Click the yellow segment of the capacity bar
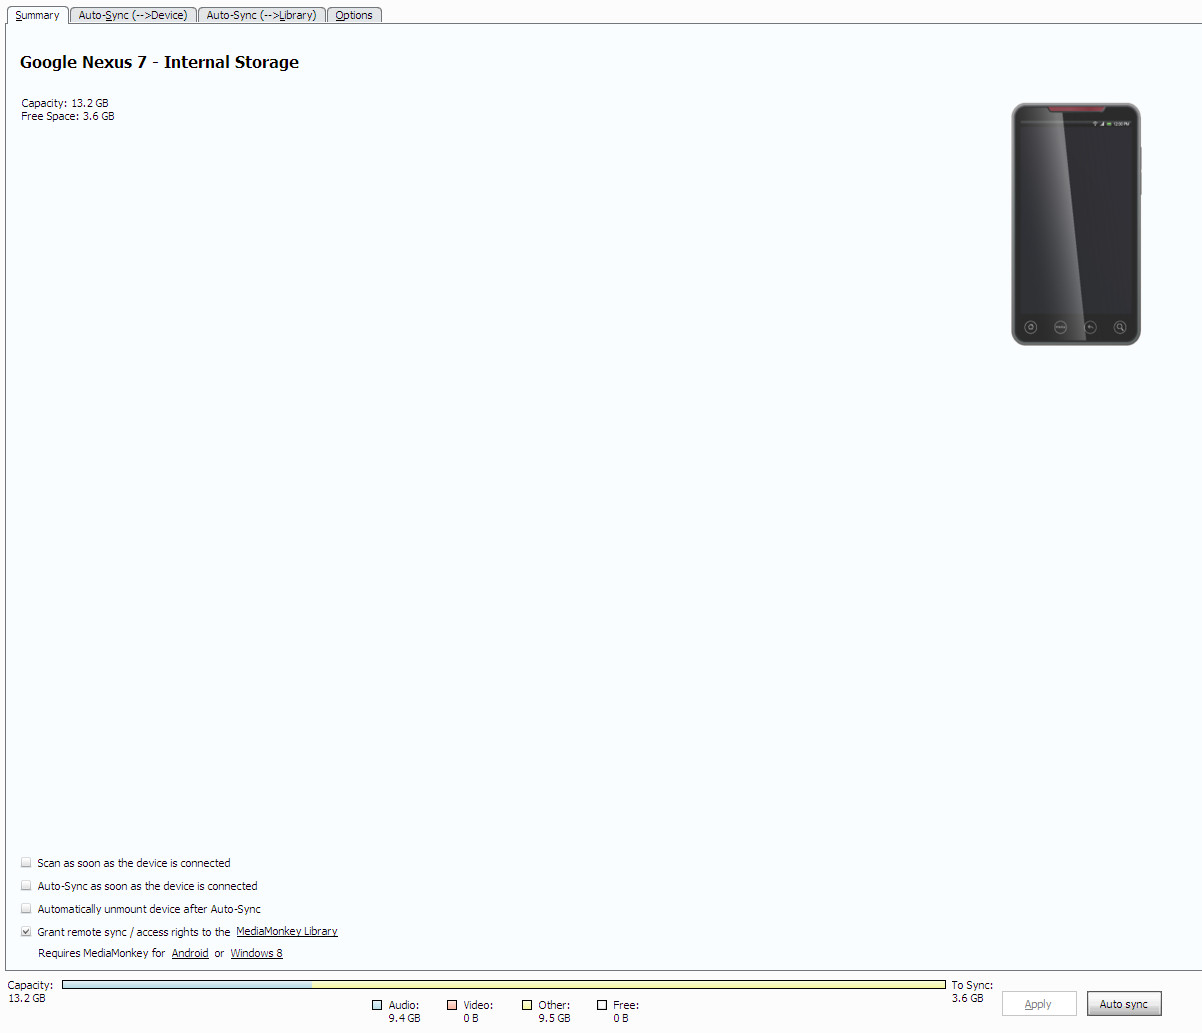This screenshot has height=1033, width=1202. pyautogui.click(x=628, y=985)
